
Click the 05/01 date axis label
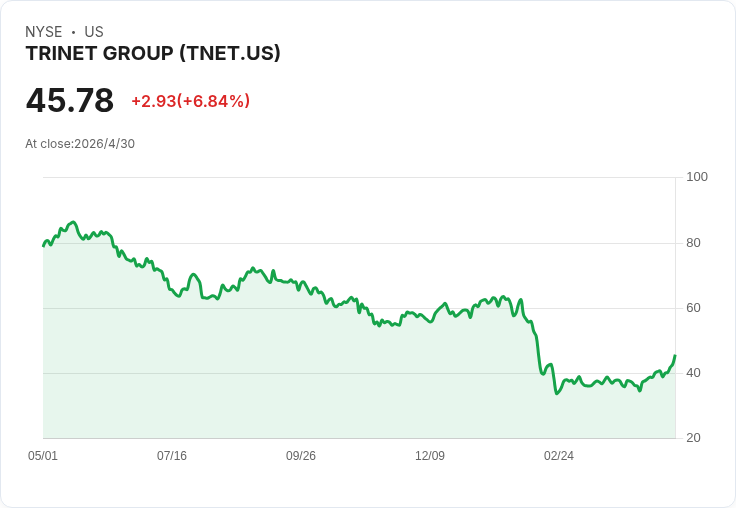(43, 456)
